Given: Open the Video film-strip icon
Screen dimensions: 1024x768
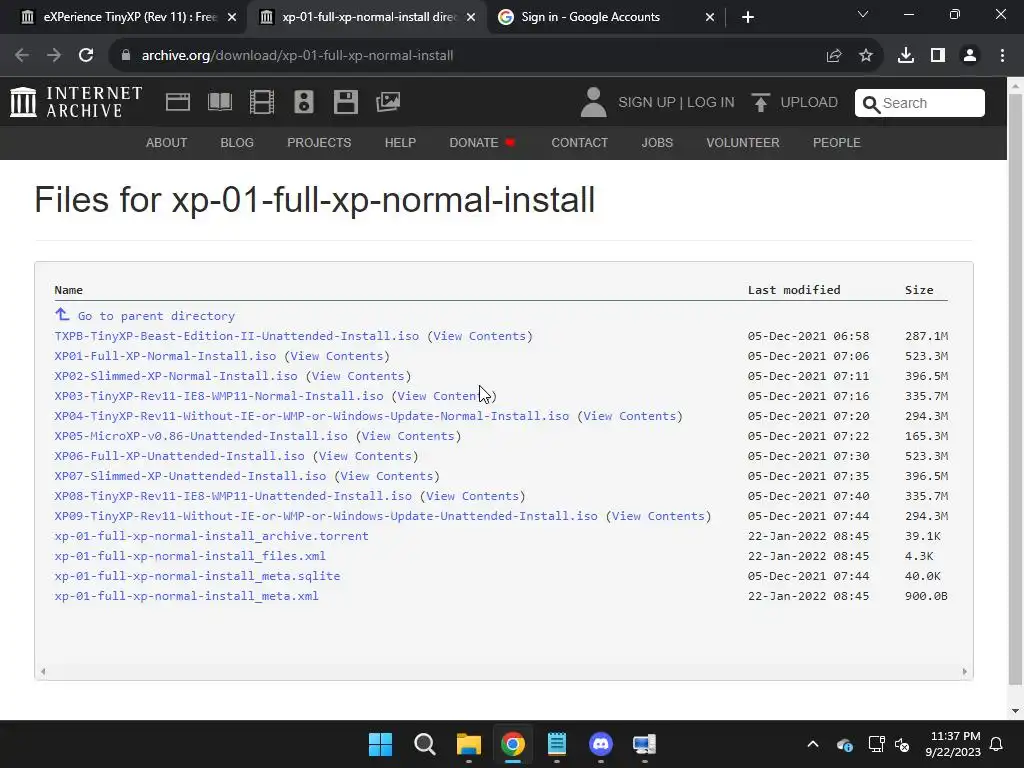Looking at the screenshot, I should pyautogui.click(x=262, y=102).
